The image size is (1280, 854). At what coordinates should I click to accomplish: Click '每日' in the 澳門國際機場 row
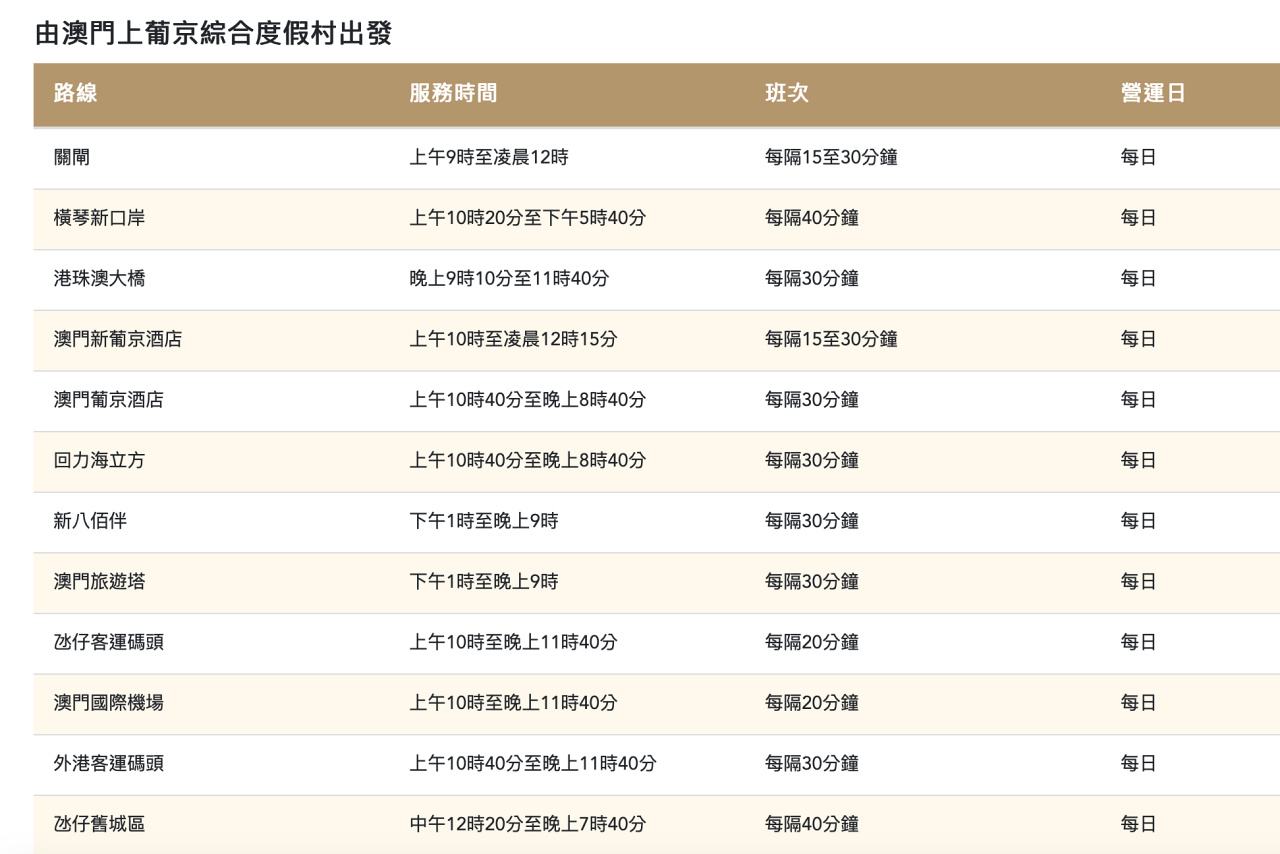pyautogui.click(x=1138, y=703)
